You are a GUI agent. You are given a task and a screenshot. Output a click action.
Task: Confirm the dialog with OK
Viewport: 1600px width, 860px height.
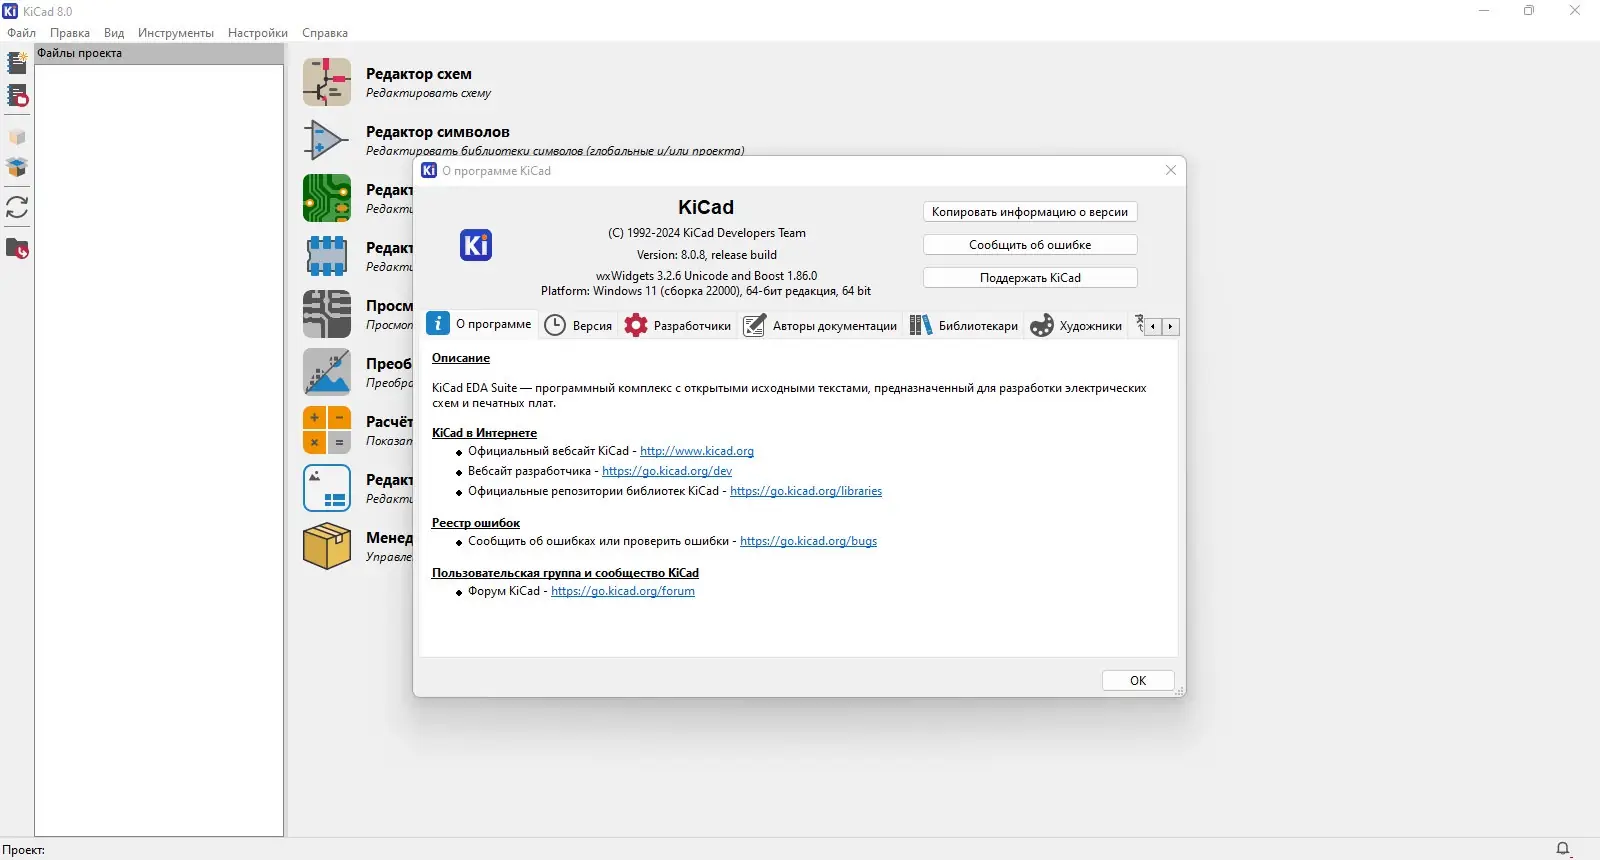pyautogui.click(x=1138, y=681)
